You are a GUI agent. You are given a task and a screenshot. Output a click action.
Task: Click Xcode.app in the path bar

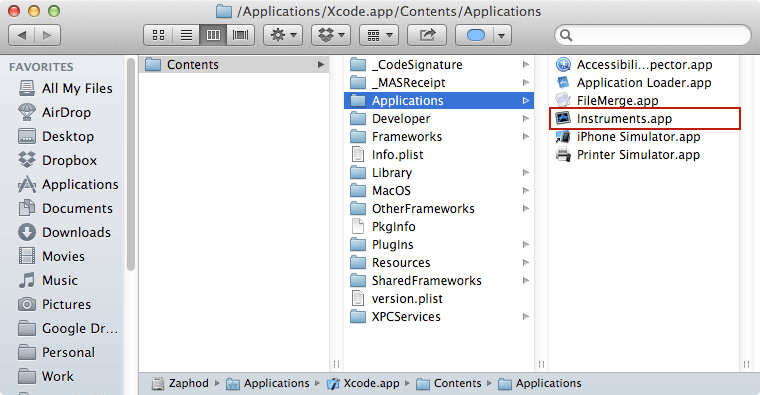coord(364,383)
